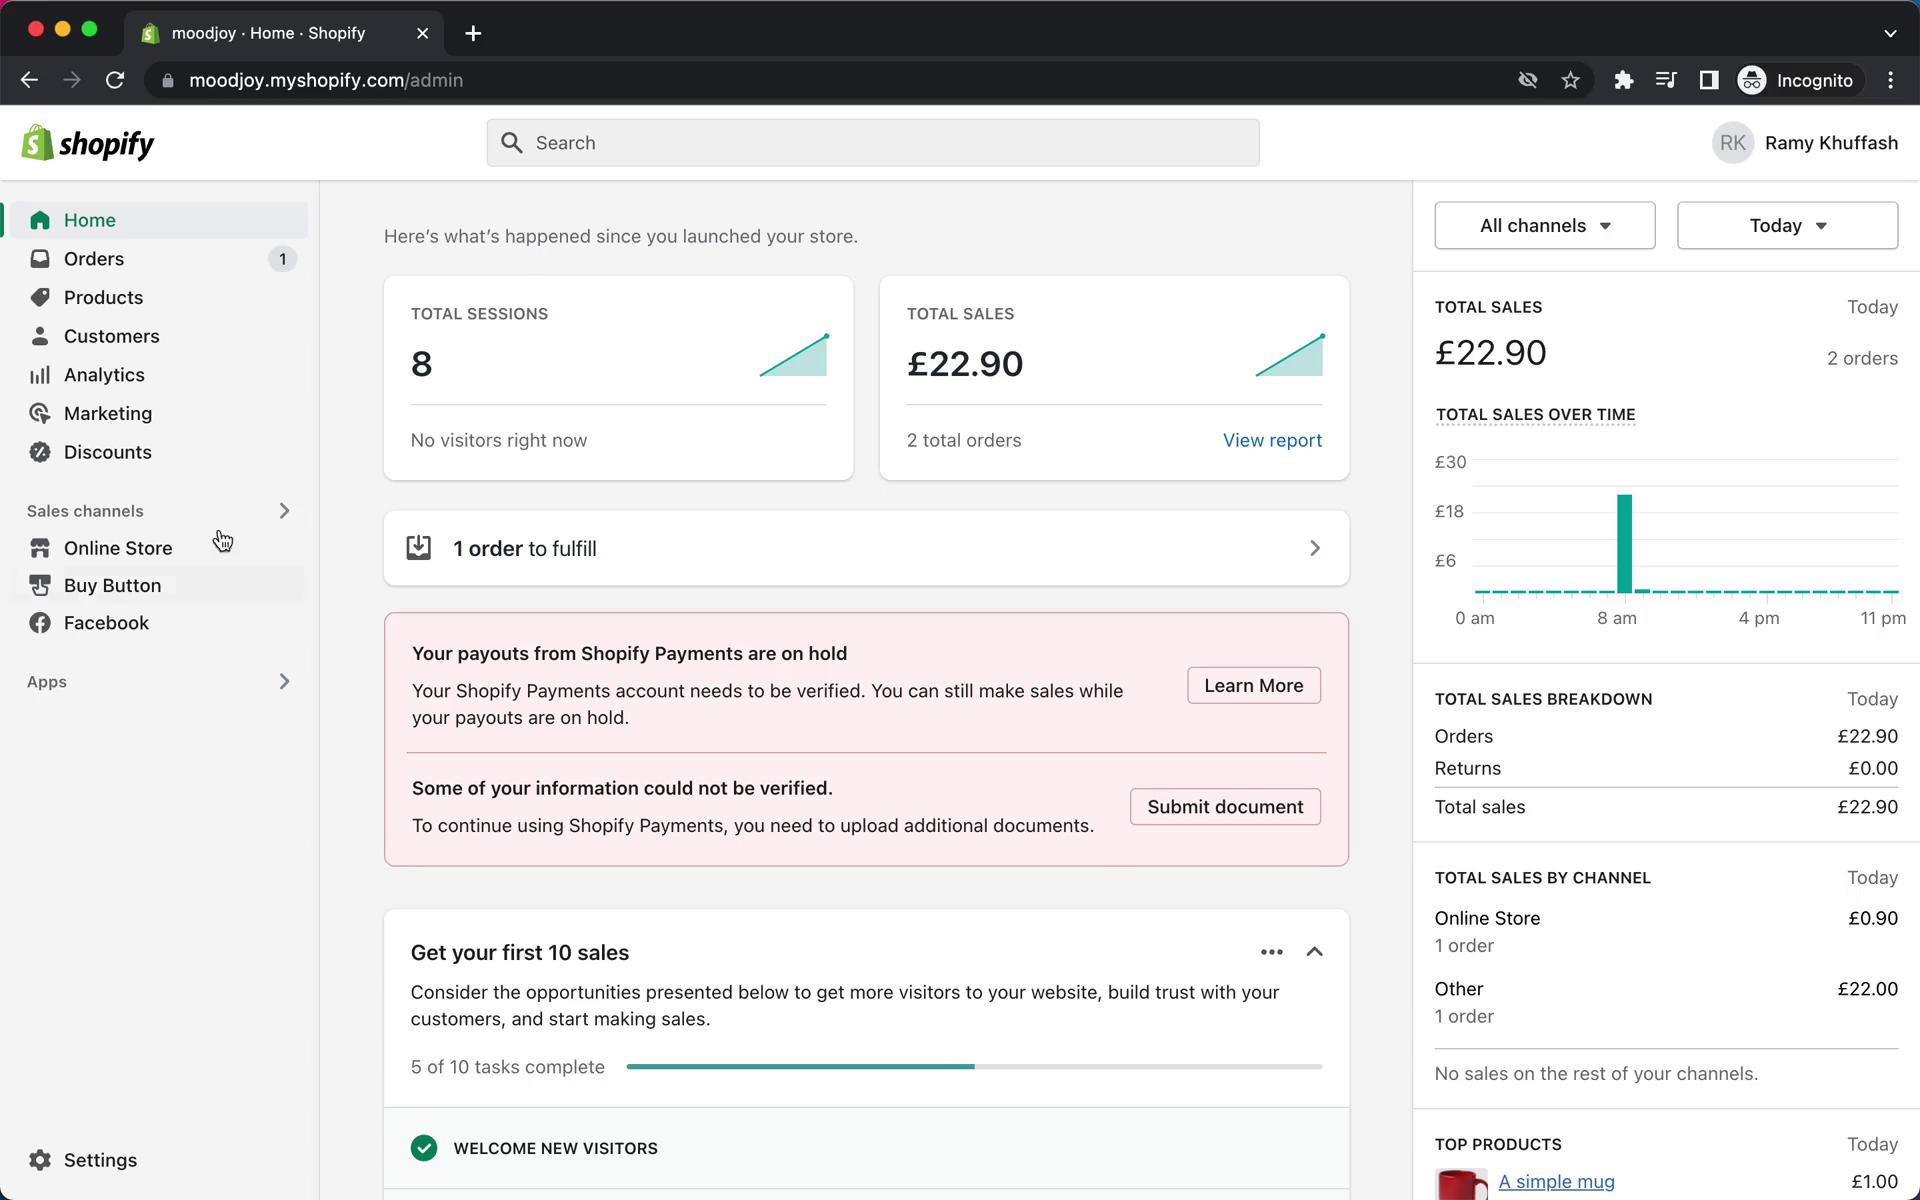The height and width of the screenshot is (1200, 1920).
Task: View the total sales report link
Action: [1272, 440]
